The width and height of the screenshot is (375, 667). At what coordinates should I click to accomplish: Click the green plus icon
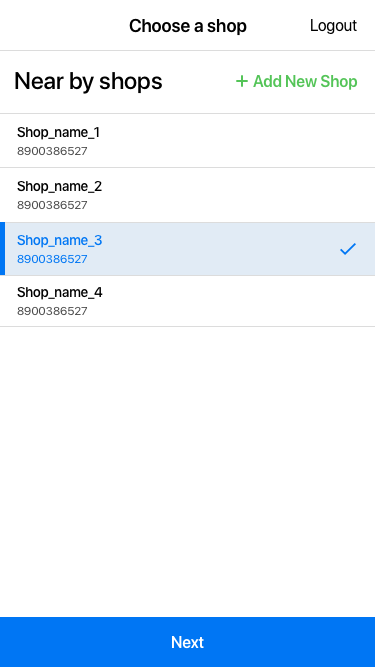click(241, 81)
